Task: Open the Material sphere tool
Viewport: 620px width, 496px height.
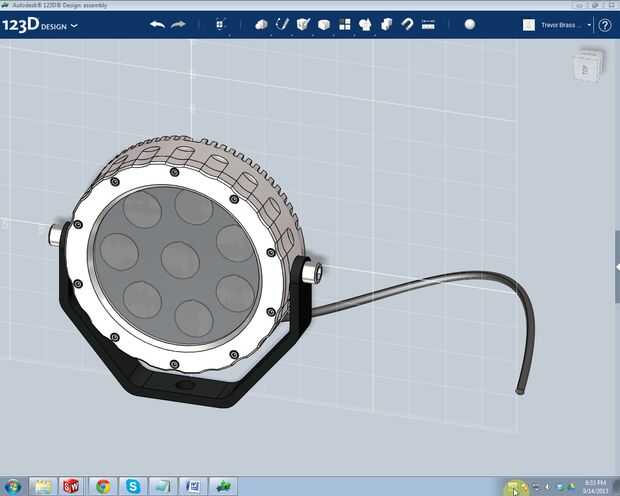Action: point(470,25)
